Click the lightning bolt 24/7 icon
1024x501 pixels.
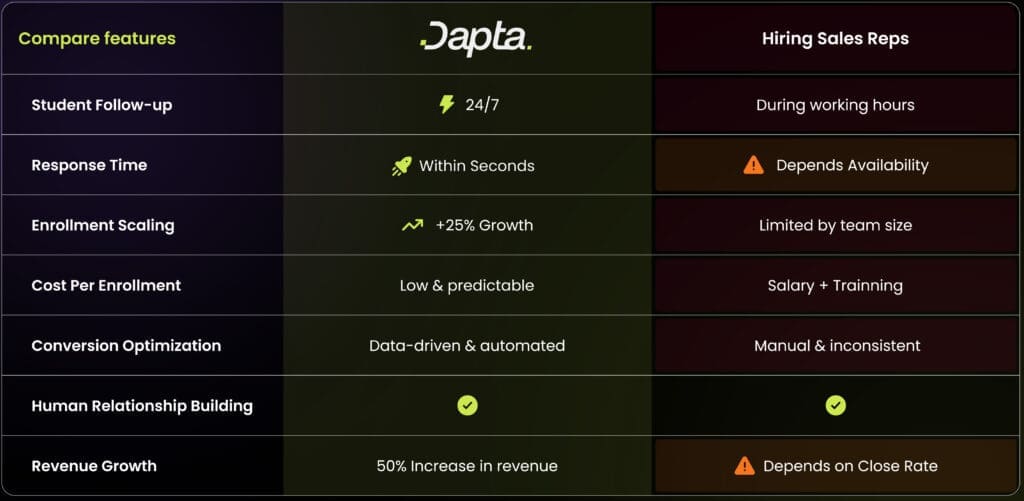point(446,104)
